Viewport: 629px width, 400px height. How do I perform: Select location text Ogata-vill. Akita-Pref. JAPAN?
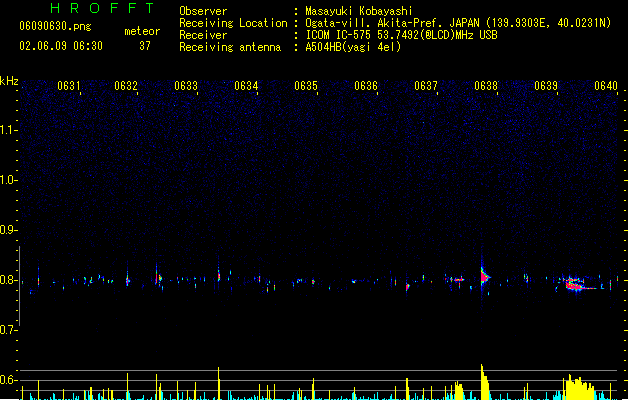tap(392, 23)
